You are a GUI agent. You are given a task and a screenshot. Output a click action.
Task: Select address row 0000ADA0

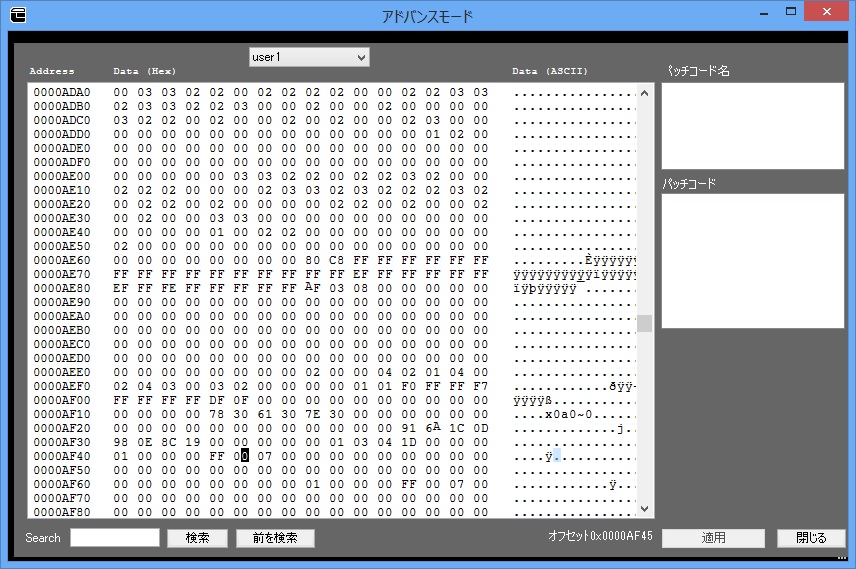coord(62,92)
